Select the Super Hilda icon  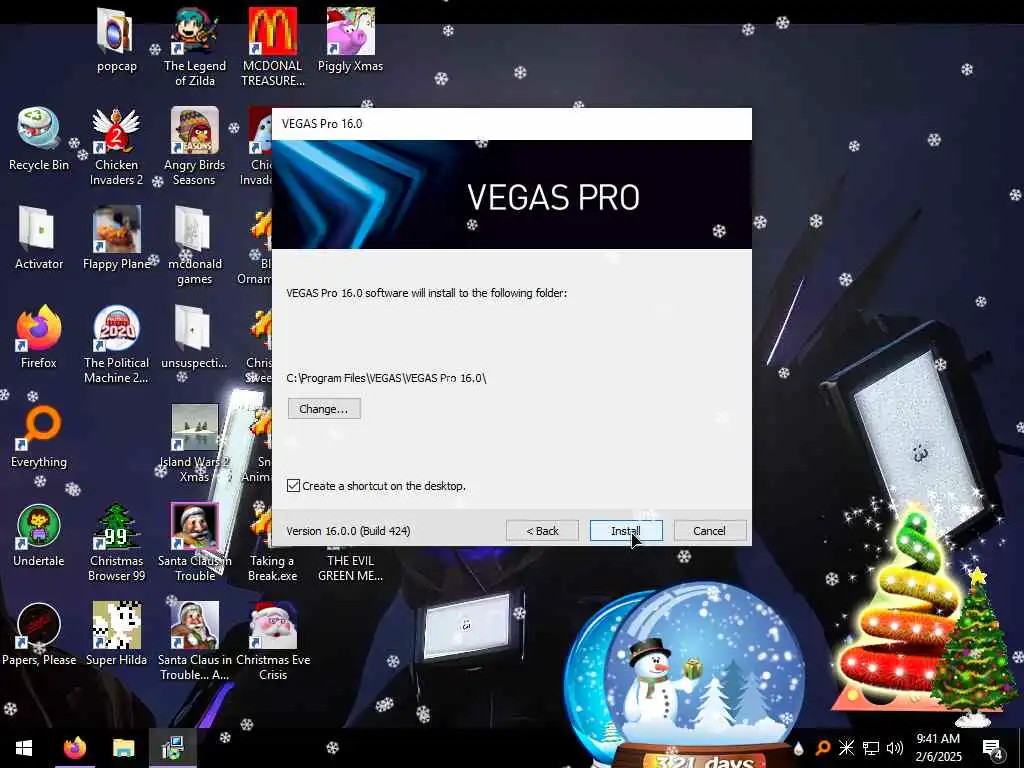116,634
